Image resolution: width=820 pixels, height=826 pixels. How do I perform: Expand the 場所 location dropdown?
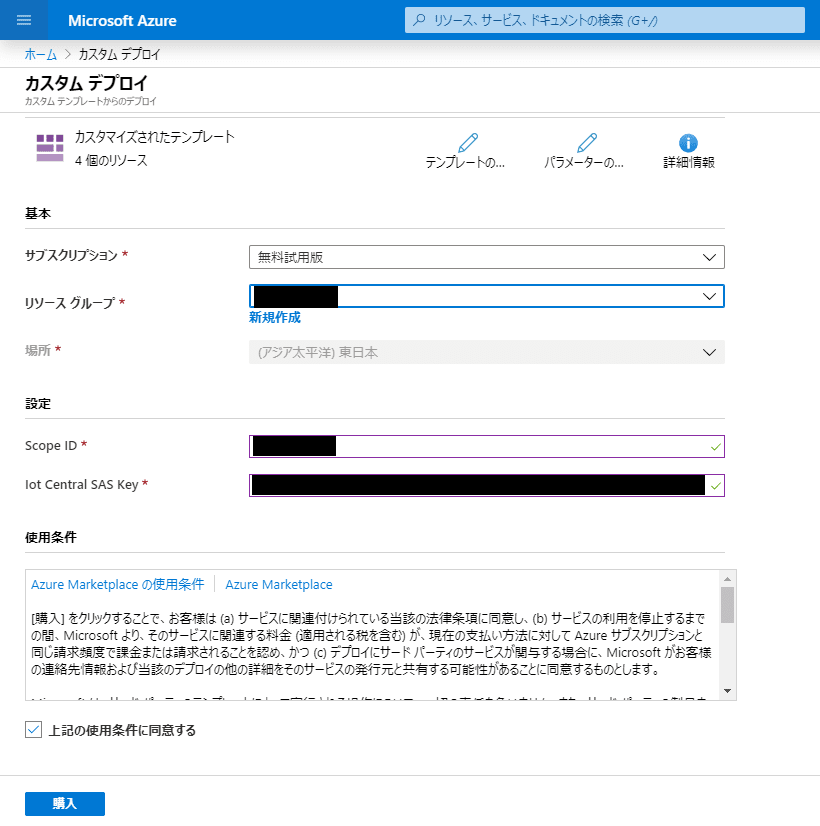(x=487, y=352)
